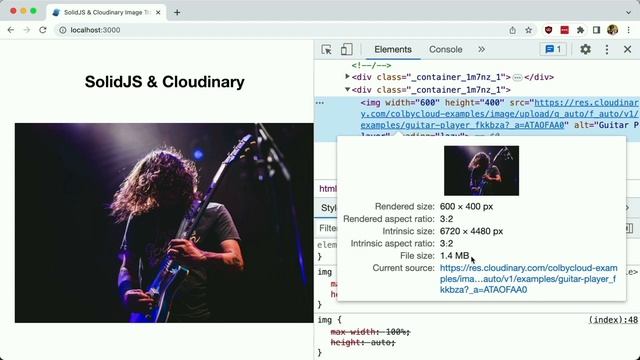
Task: Expand the first _container_1m7nz_1 div
Action: pyautogui.click(x=347, y=76)
